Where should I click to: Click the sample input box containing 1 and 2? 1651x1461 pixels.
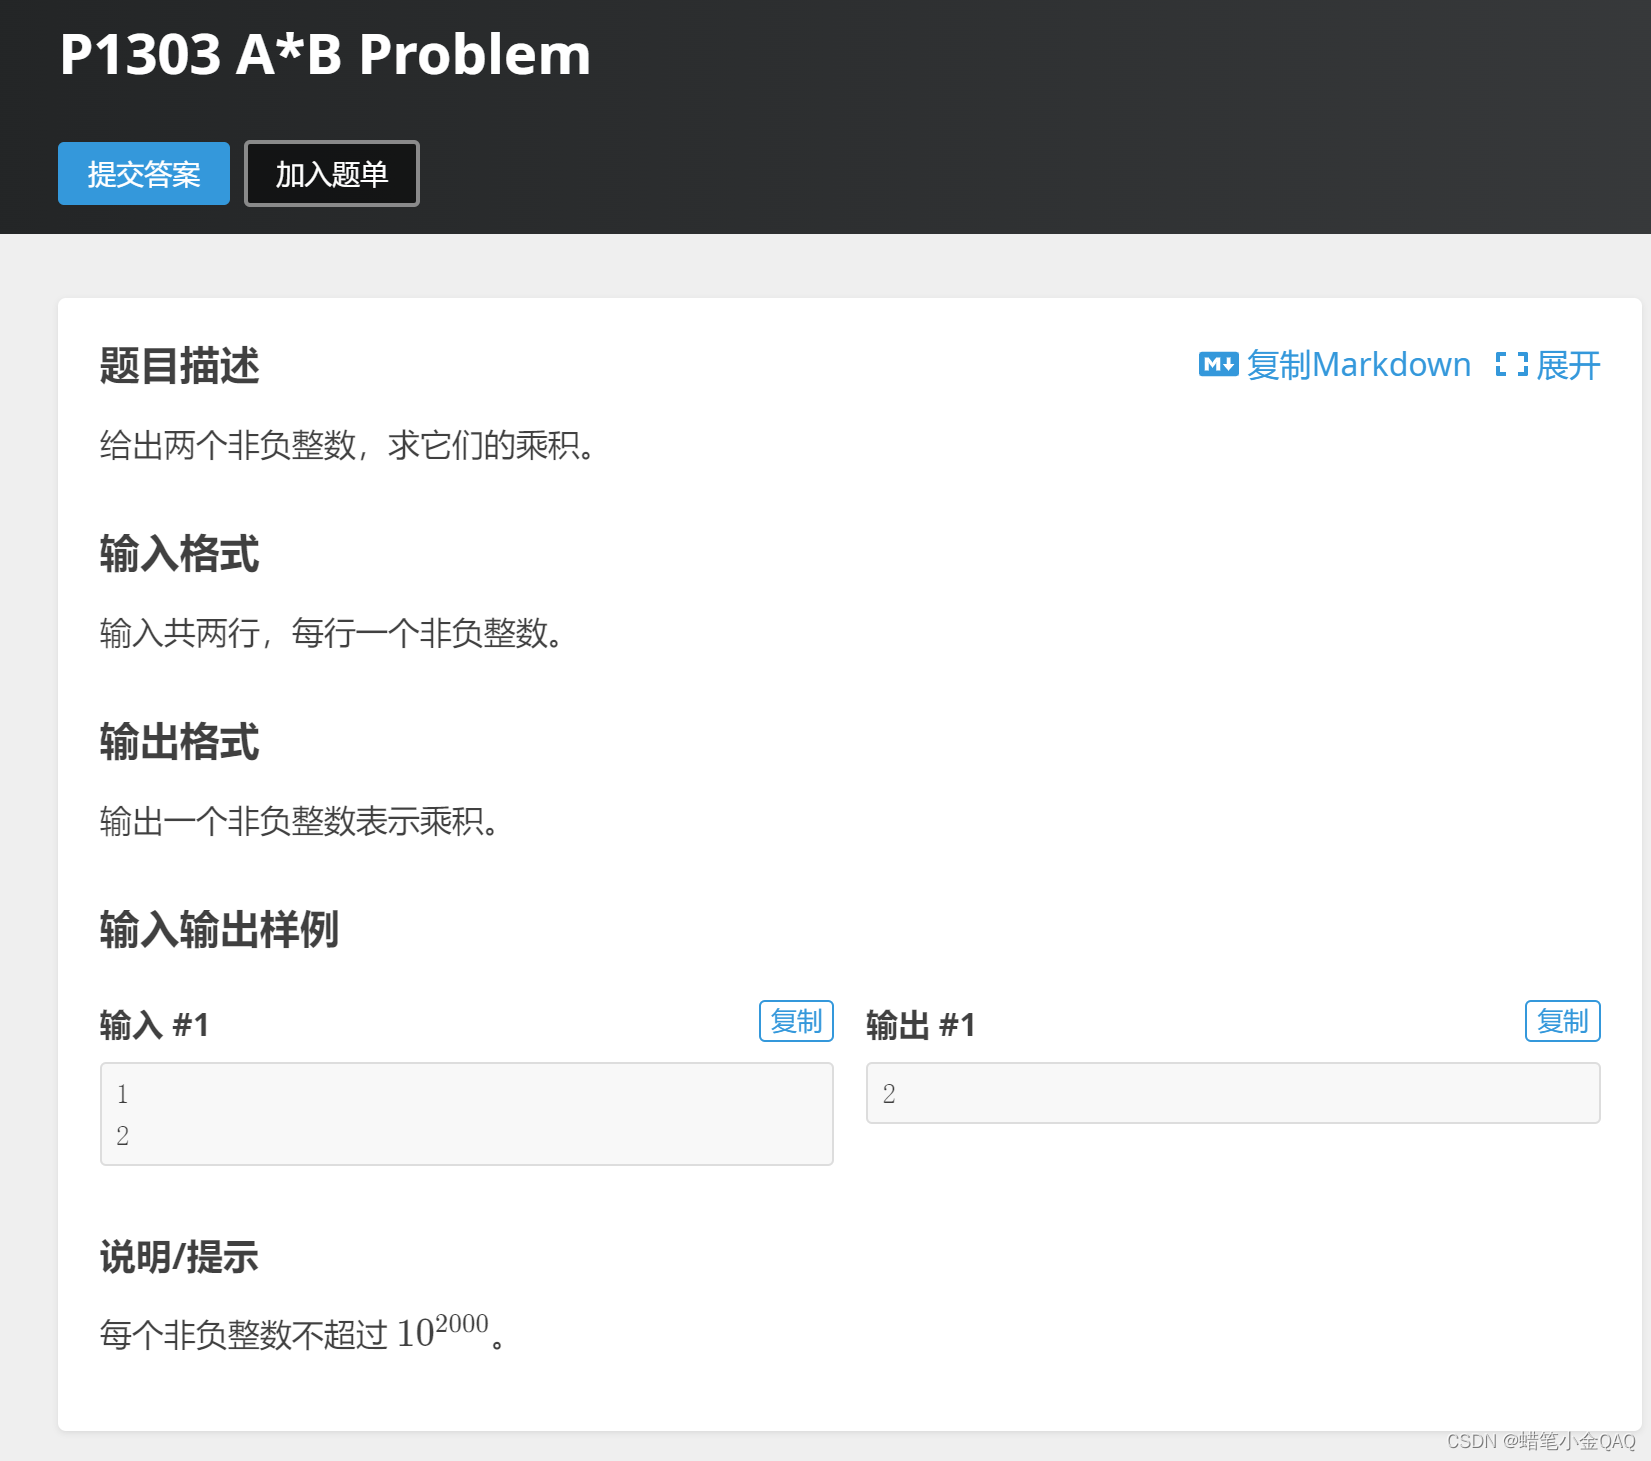(x=467, y=1114)
